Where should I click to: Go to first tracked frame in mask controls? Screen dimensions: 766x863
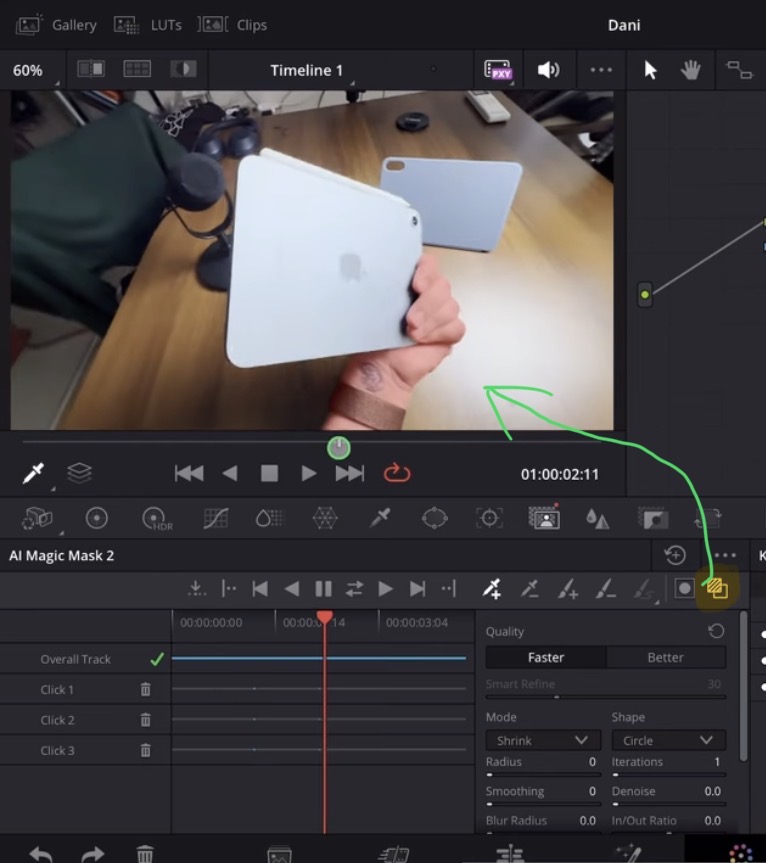[x=260, y=589]
